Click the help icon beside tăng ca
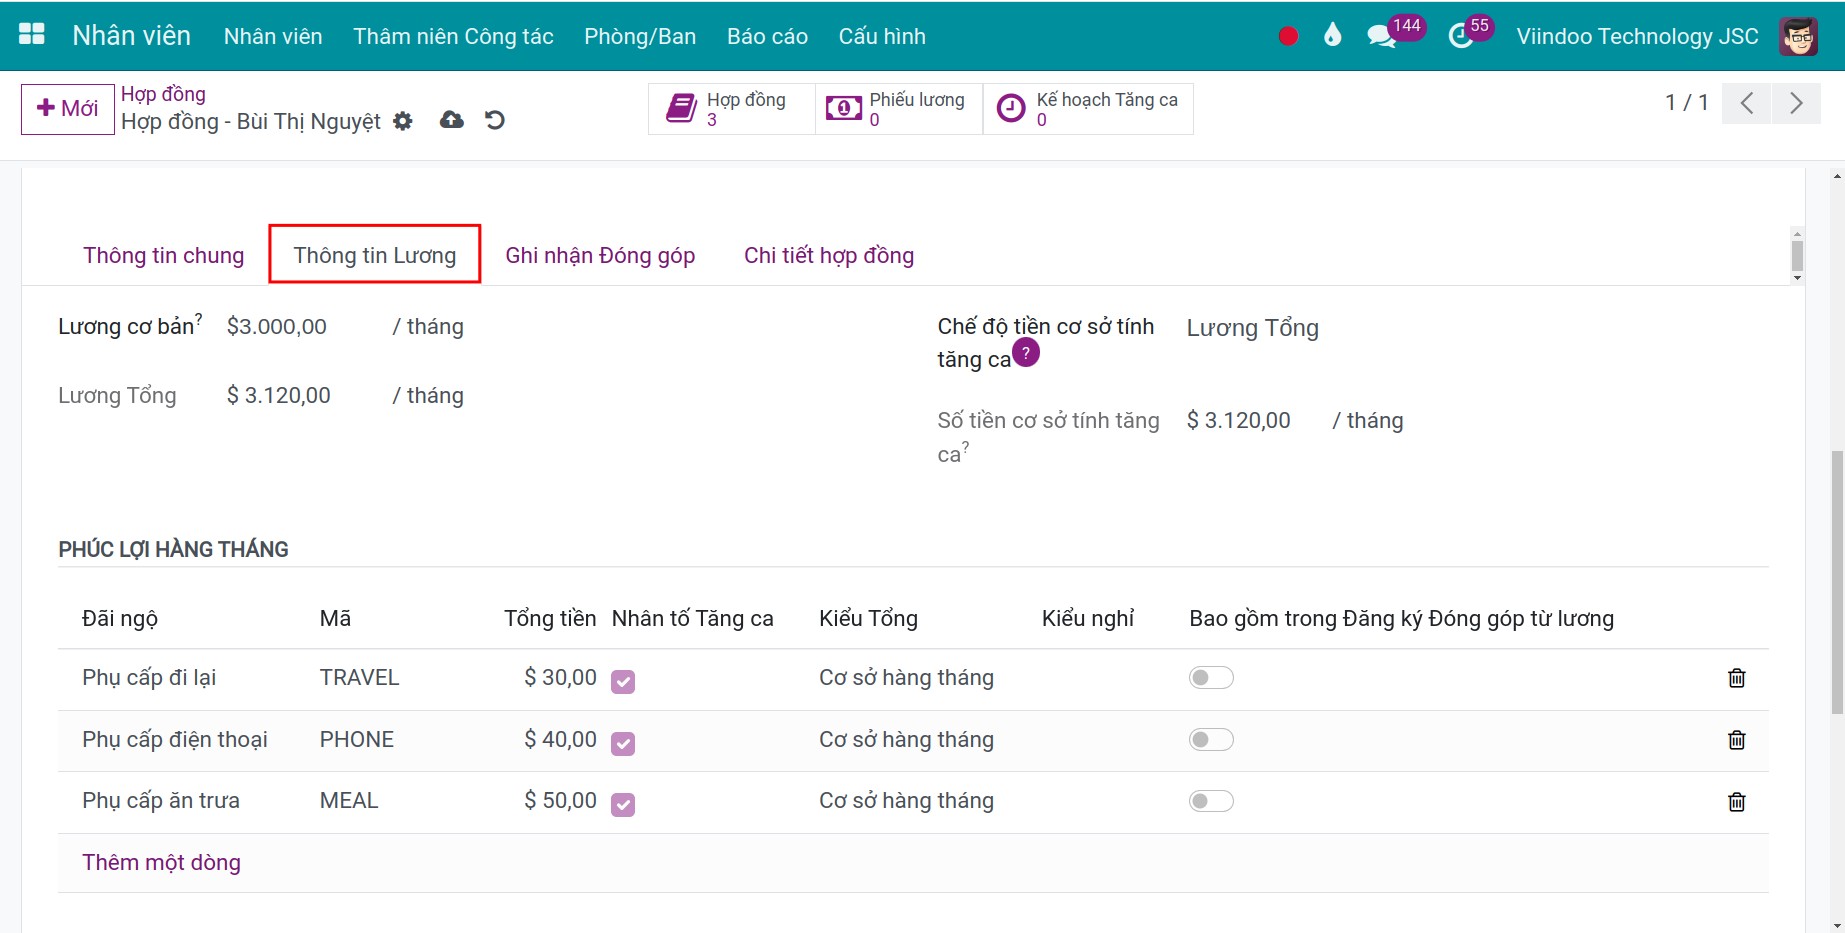Image resolution: width=1845 pixels, height=933 pixels. coord(1026,352)
